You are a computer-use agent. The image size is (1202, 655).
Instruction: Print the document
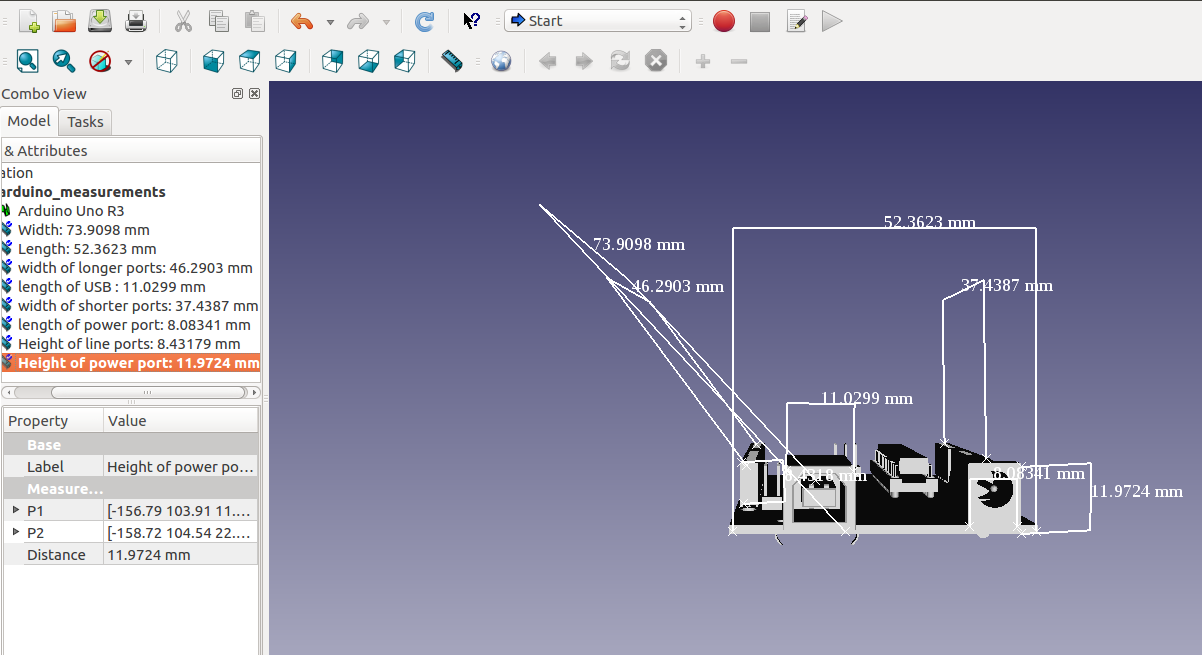click(136, 20)
